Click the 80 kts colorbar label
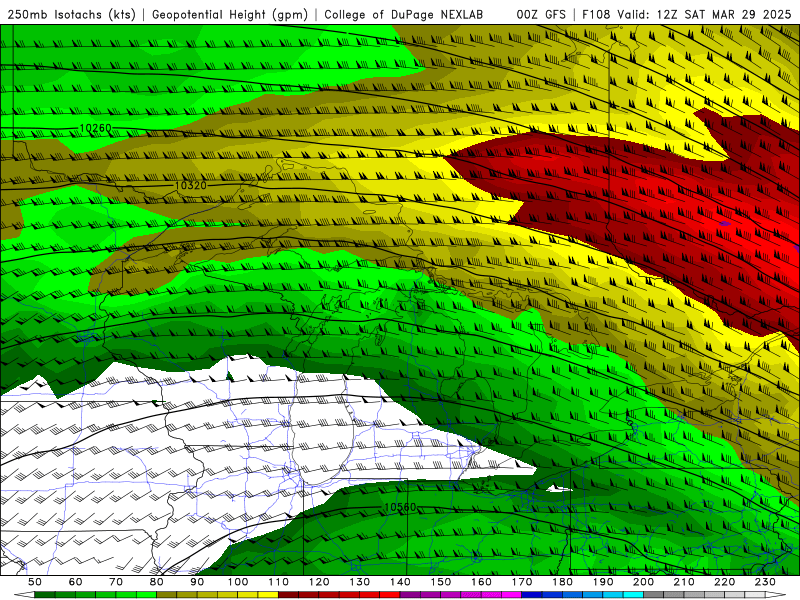 (157, 582)
